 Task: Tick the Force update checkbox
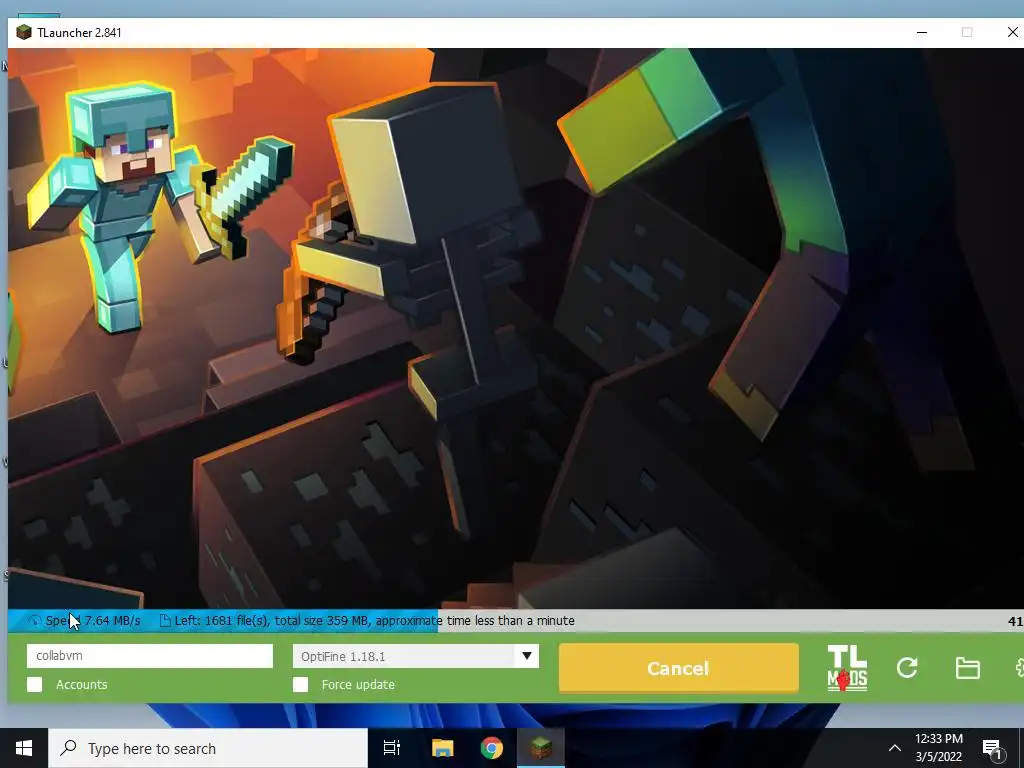(x=300, y=684)
